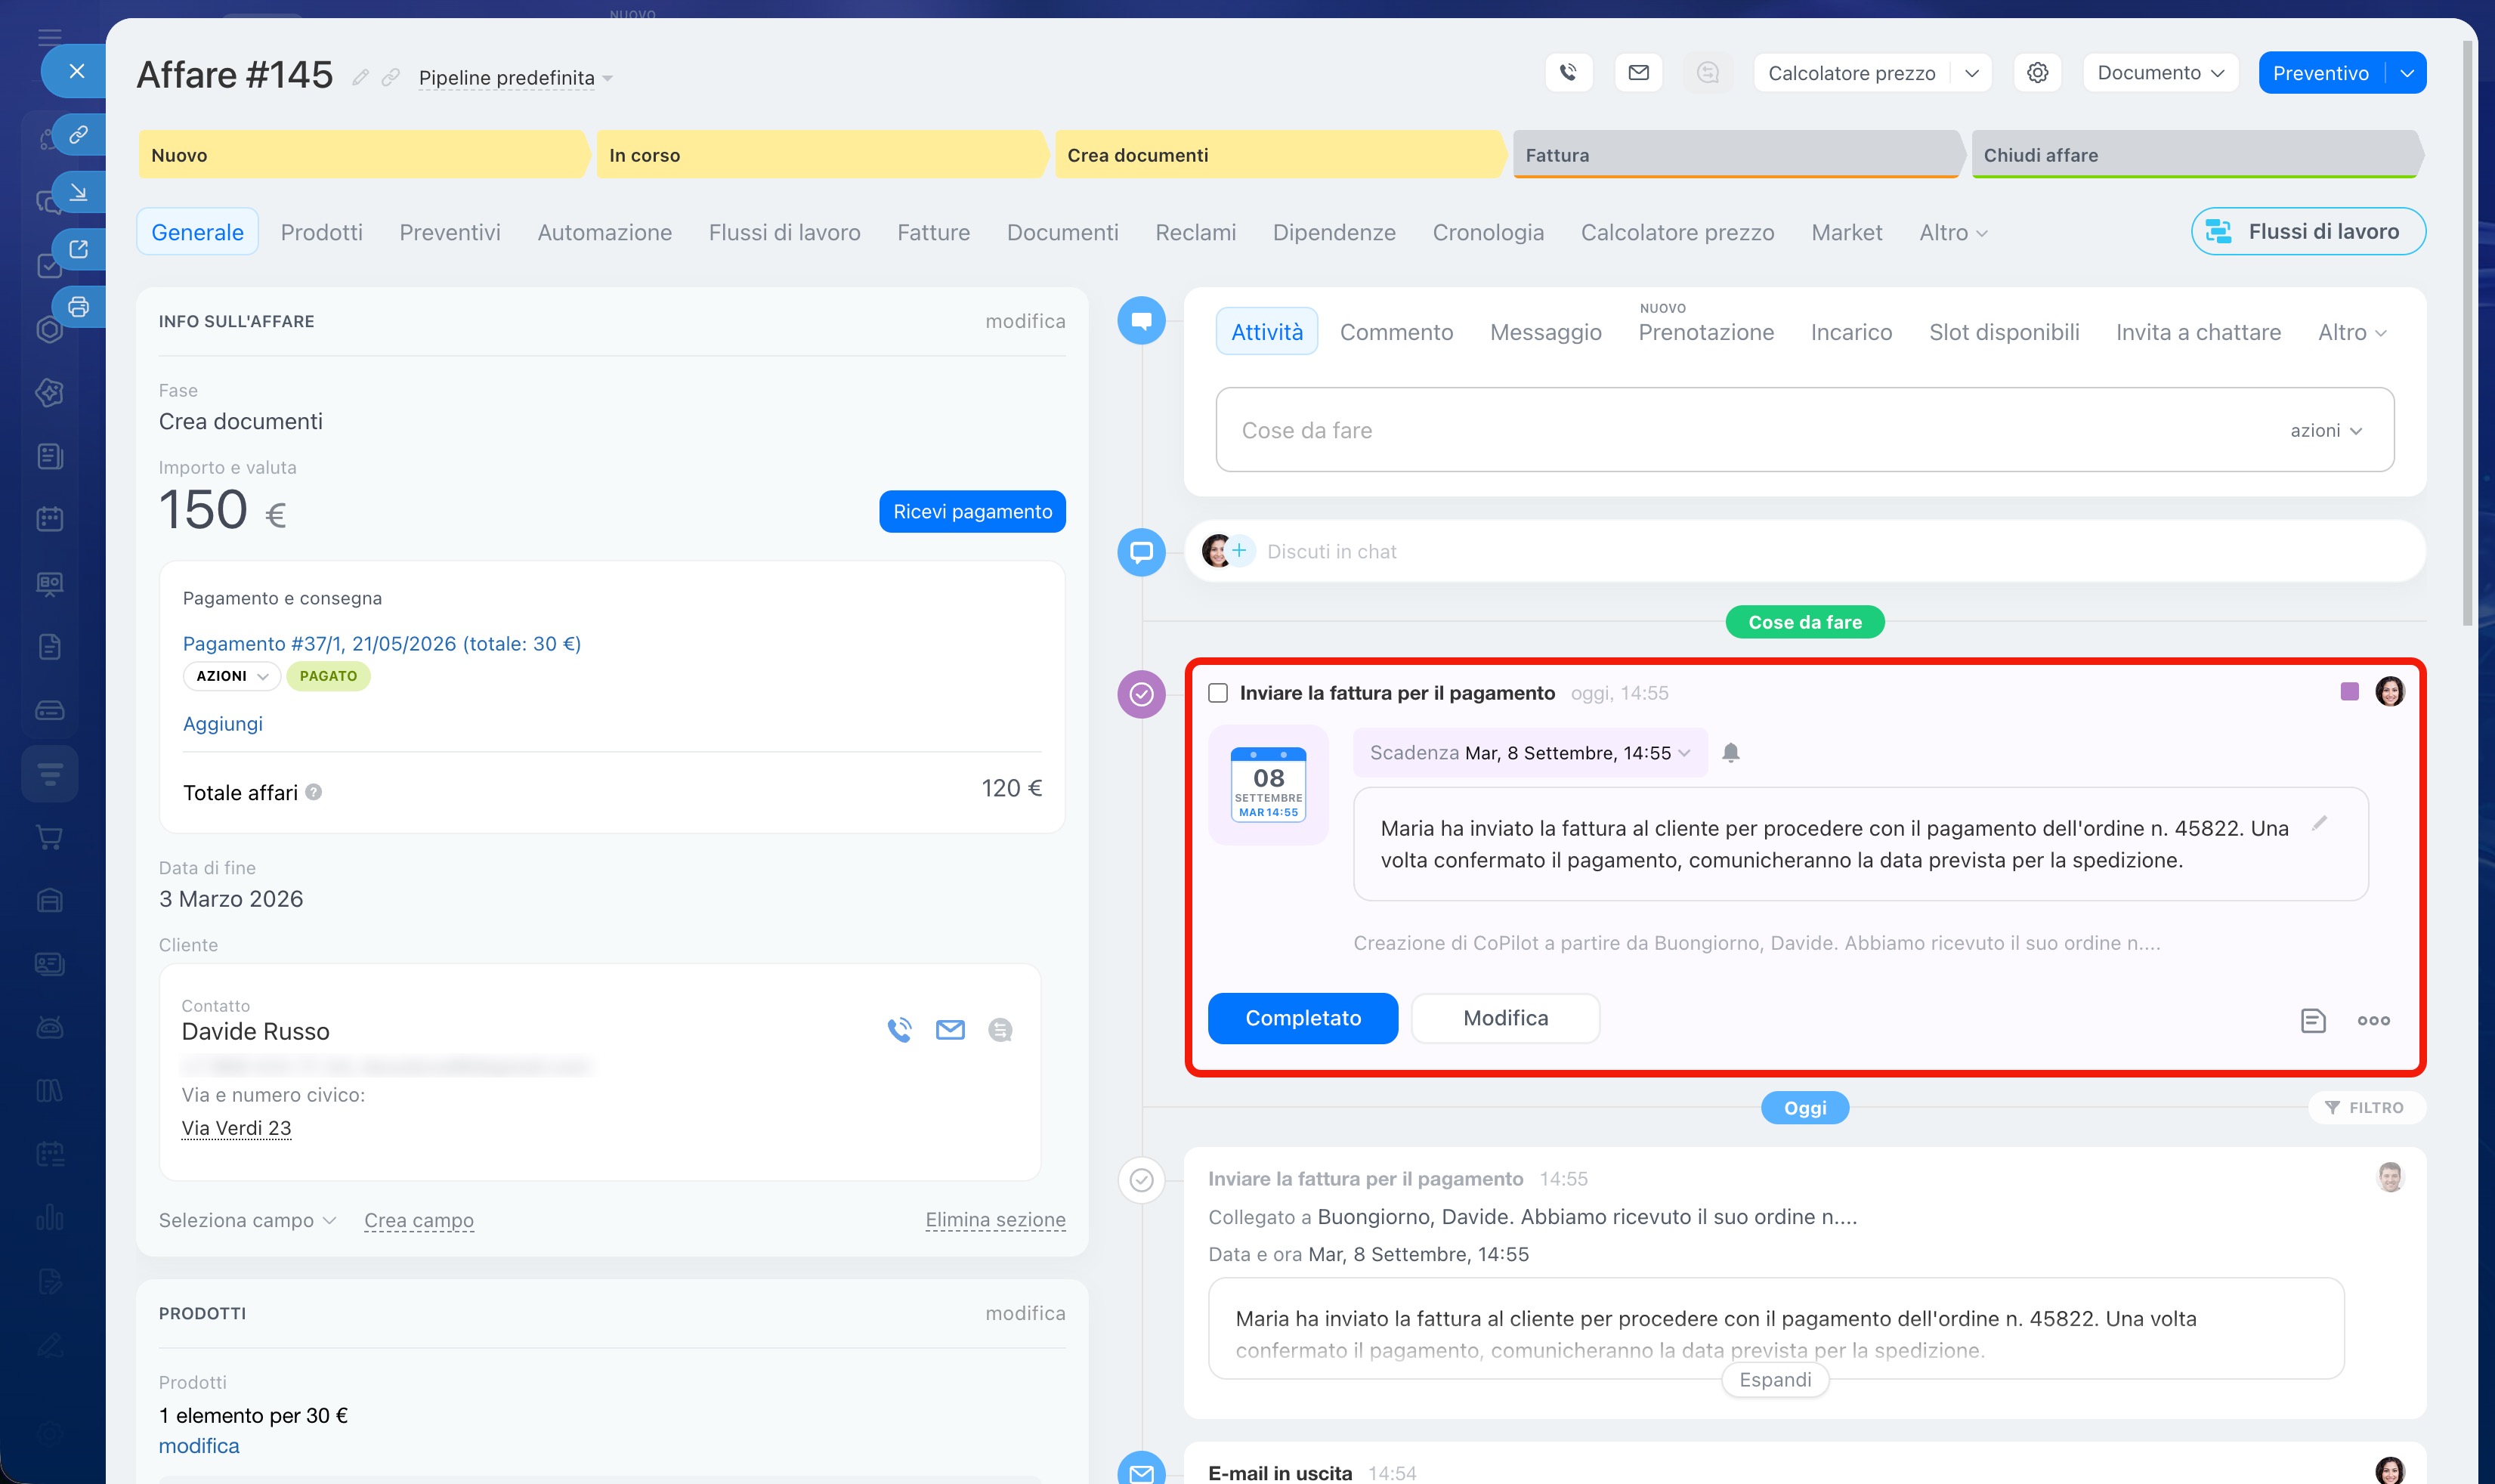Click the phone call icon in header
Viewport: 2495px width, 1484px height.
(1568, 73)
